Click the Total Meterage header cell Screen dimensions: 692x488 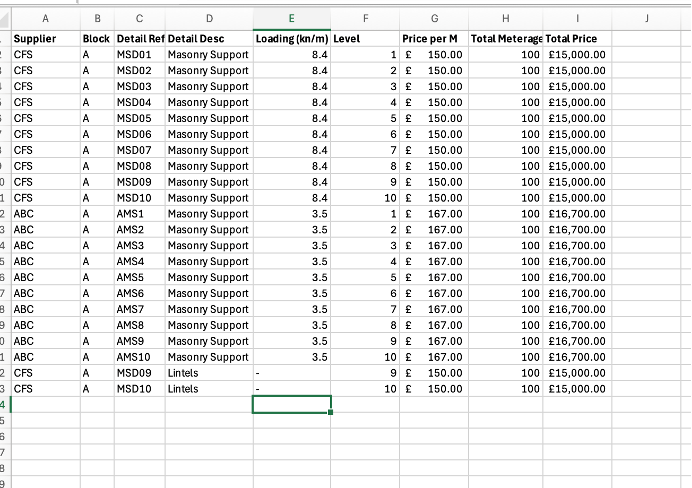506,39
